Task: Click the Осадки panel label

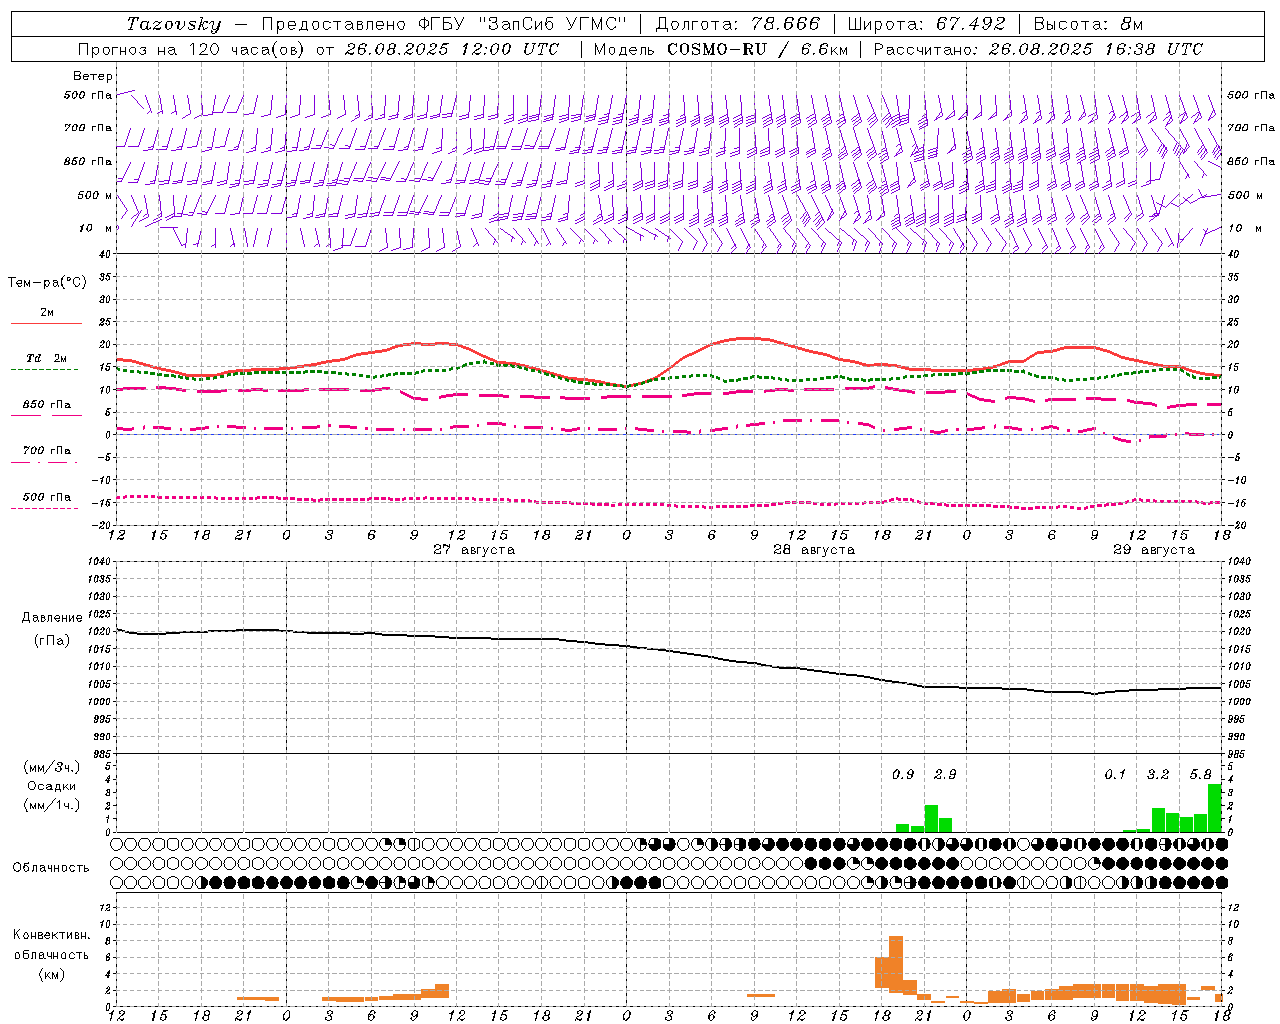Action: click(x=52, y=786)
